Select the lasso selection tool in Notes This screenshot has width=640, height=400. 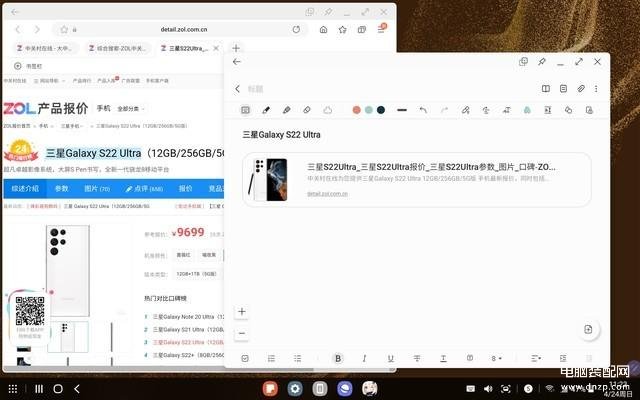[328, 110]
